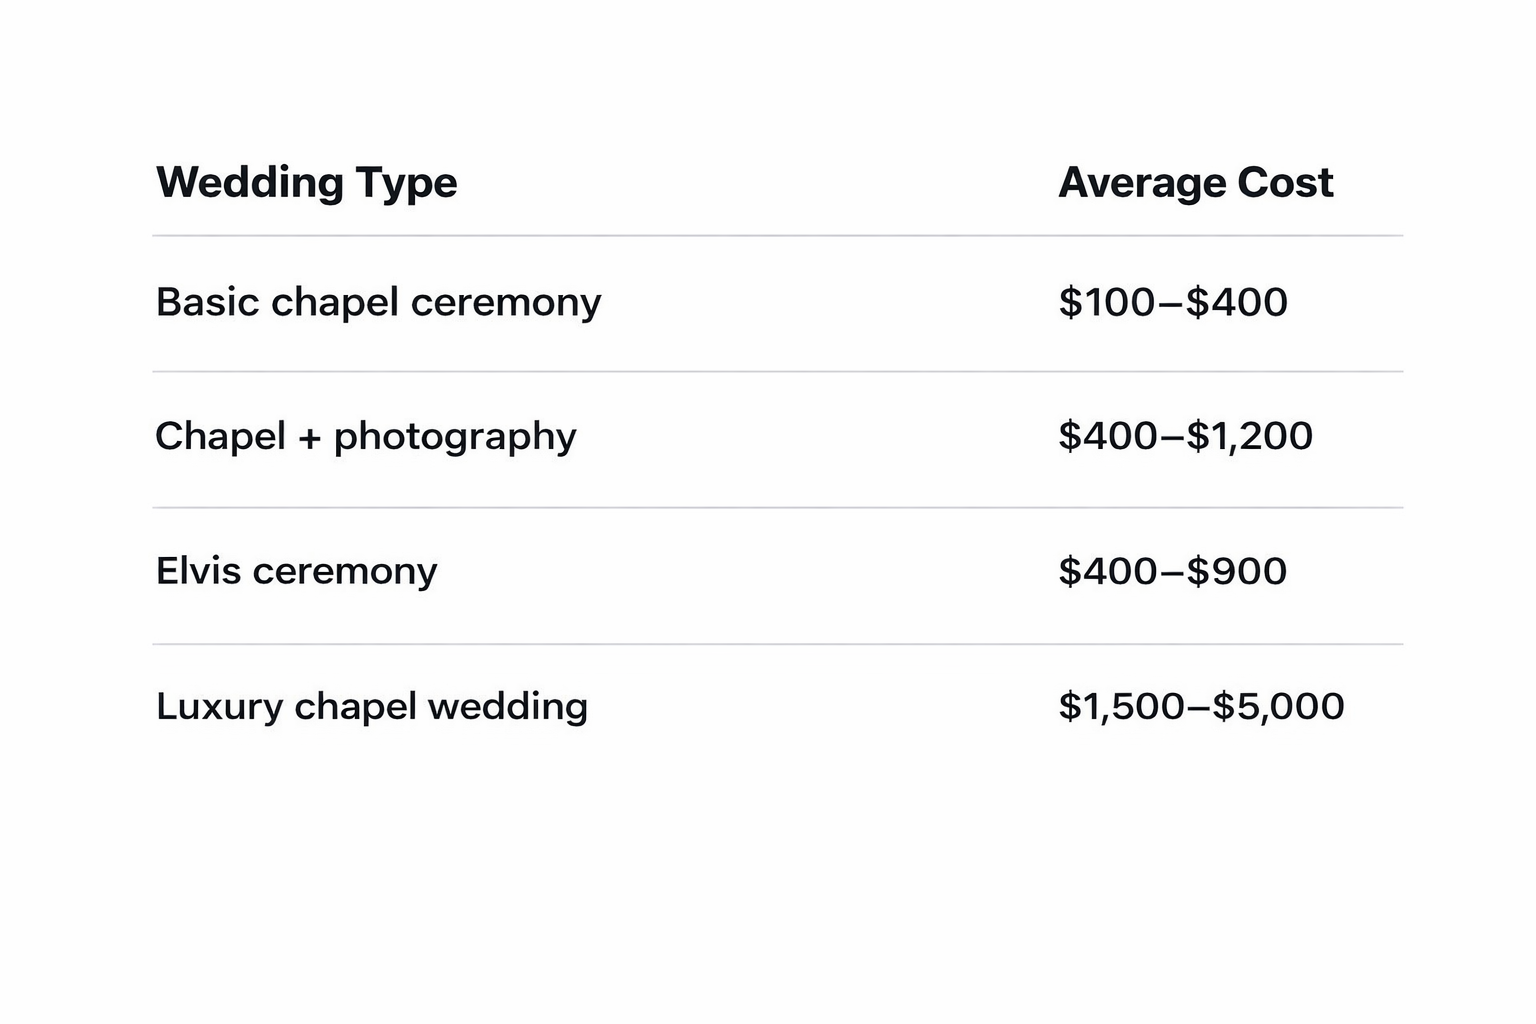Select the $100–$400 cost cell
Image resolution: width=1536 pixels, height=1024 pixels.
tap(1172, 302)
